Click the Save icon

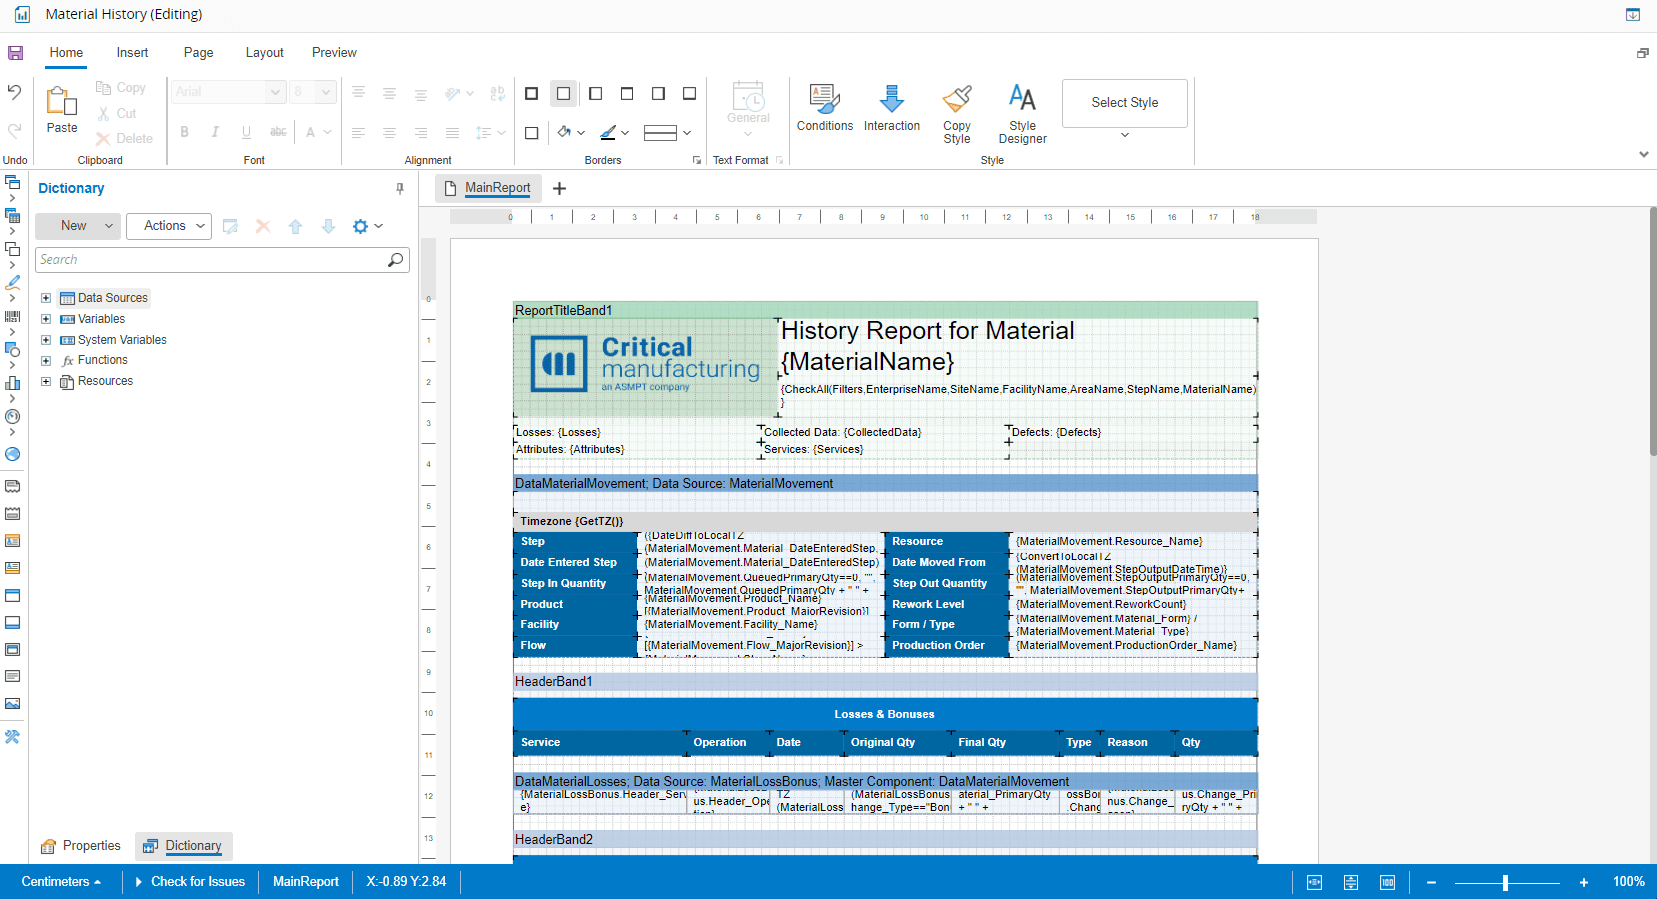point(15,53)
